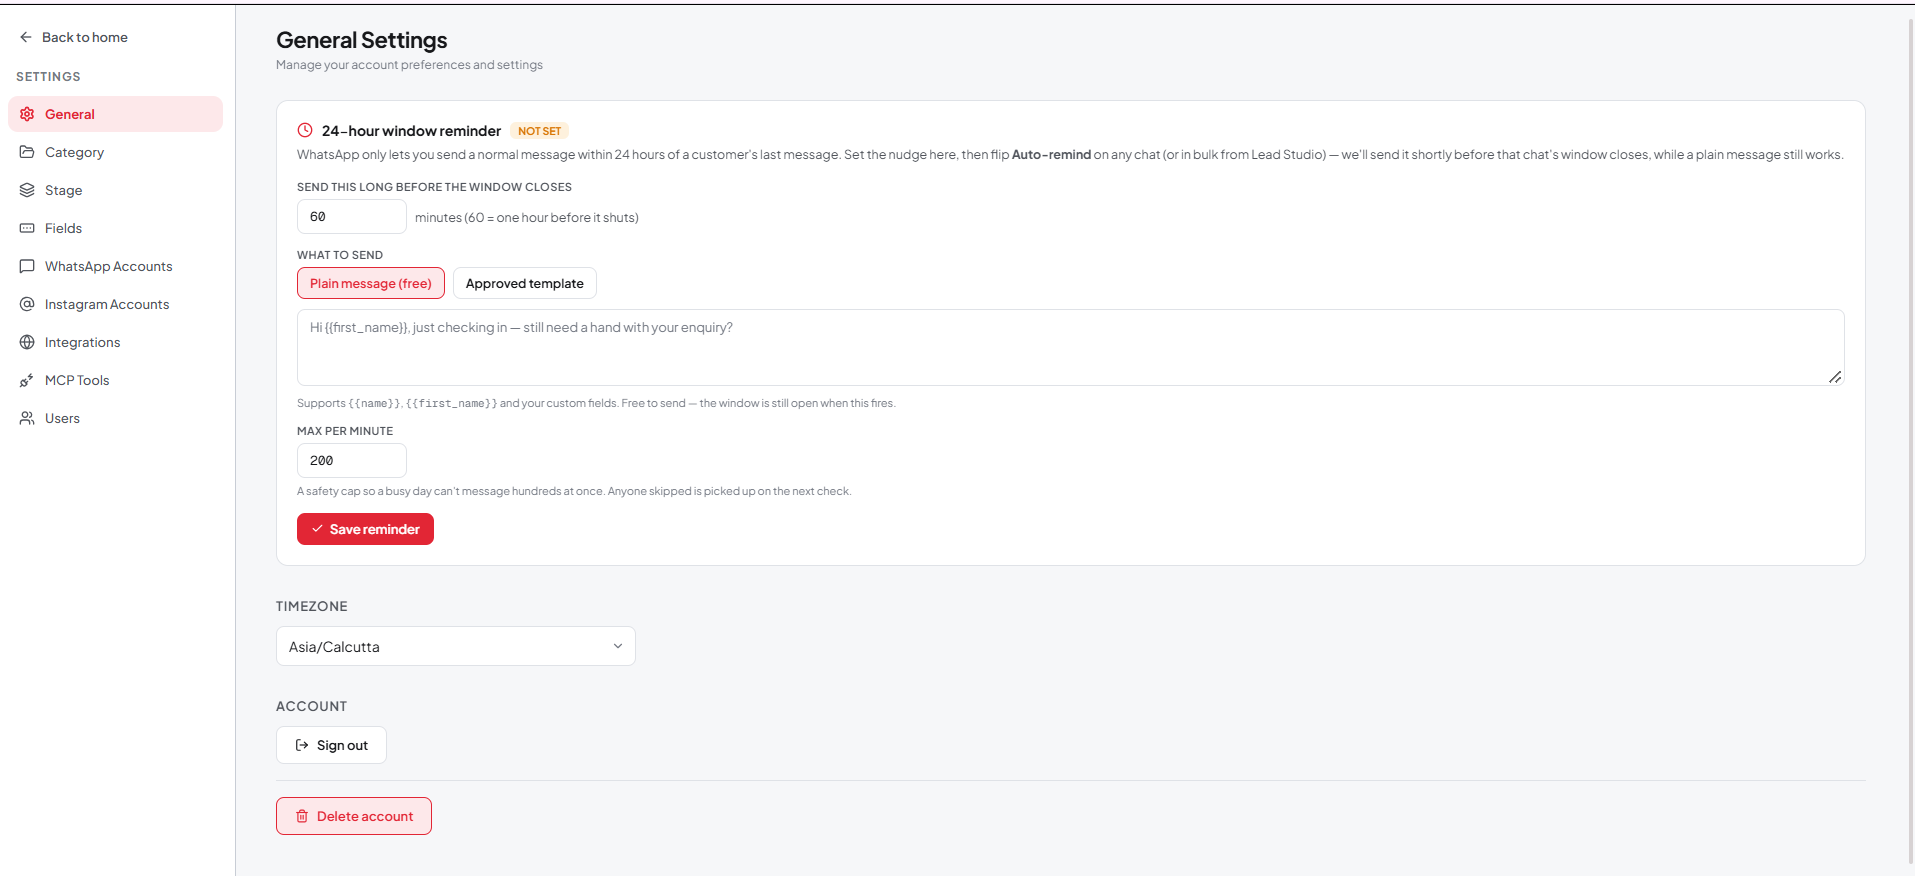1915x876 pixels.
Task: Open the Asia/Calcutta timezone dropdown
Action: (456, 646)
